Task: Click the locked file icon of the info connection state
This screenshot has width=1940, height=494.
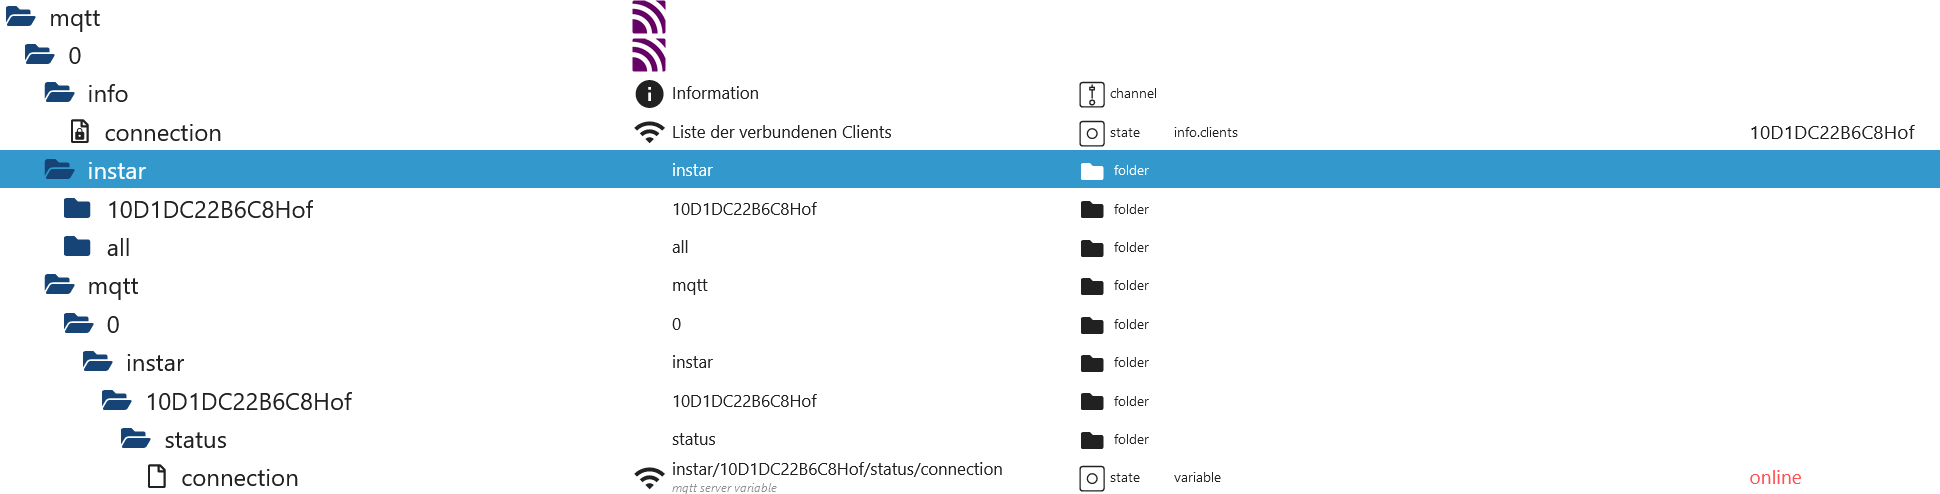Action: (x=80, y=132)
